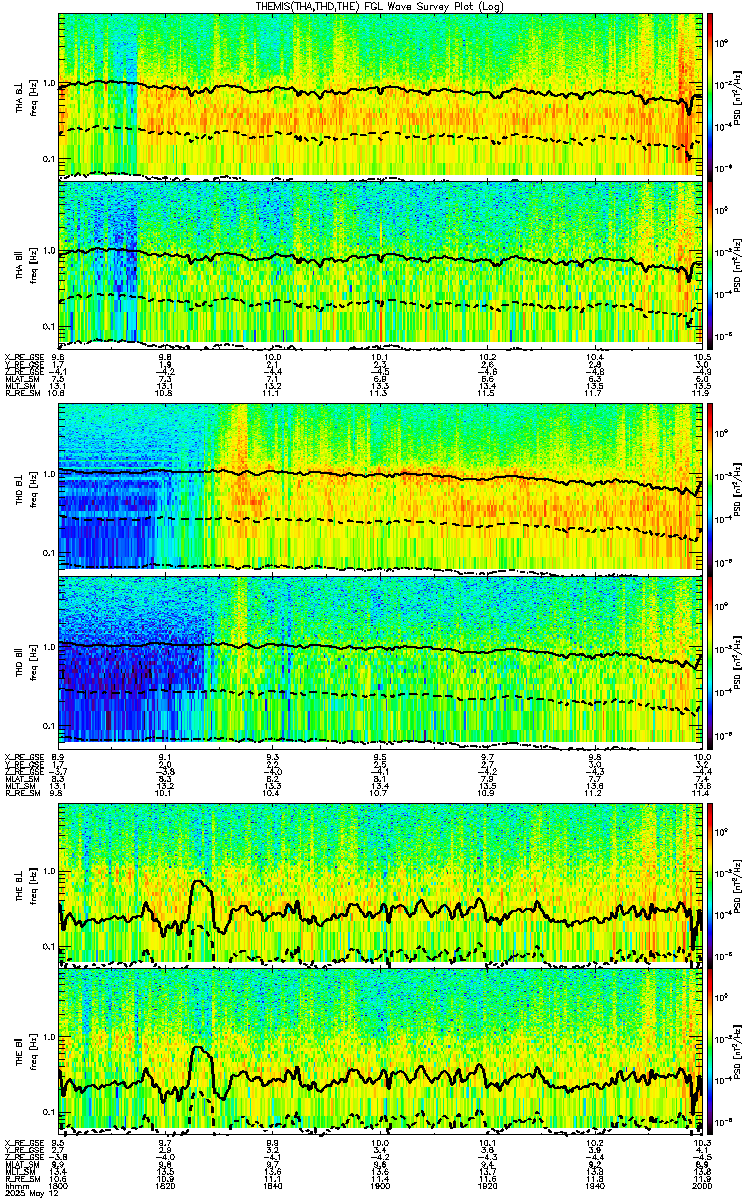Click the color bar beside THE B-perpendicular panel

[710, 883]
